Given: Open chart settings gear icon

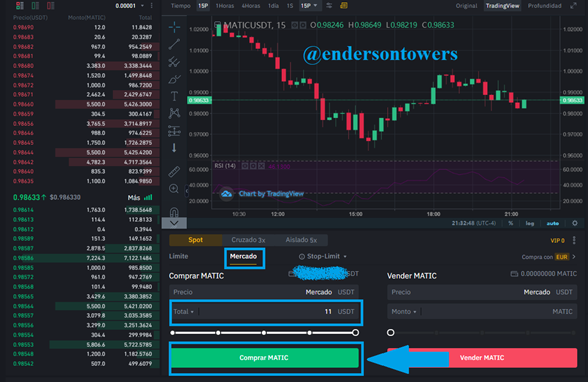Looking at the screenshot, I should 574,223.
